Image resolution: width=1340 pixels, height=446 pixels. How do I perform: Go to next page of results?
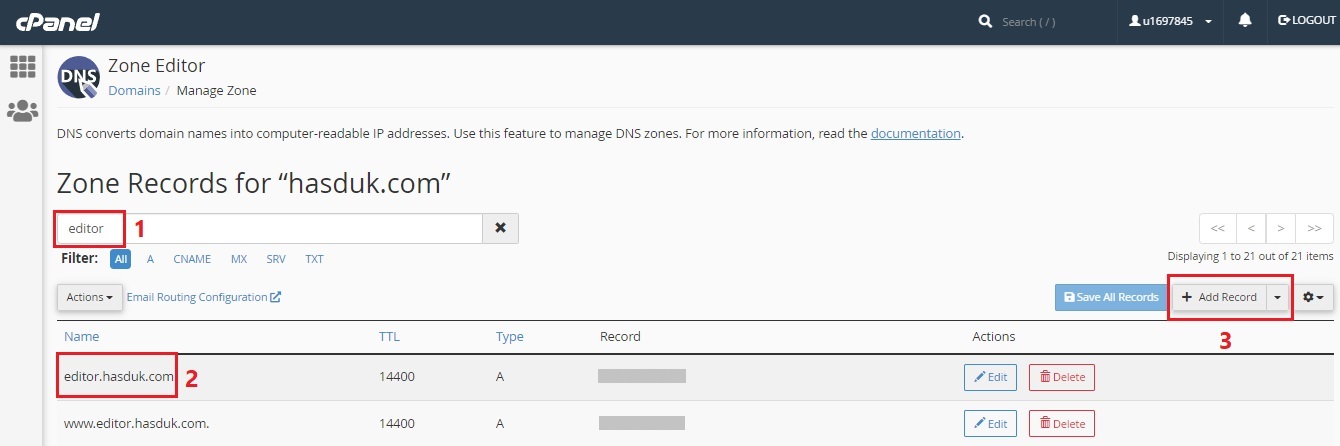[1281, 228]
